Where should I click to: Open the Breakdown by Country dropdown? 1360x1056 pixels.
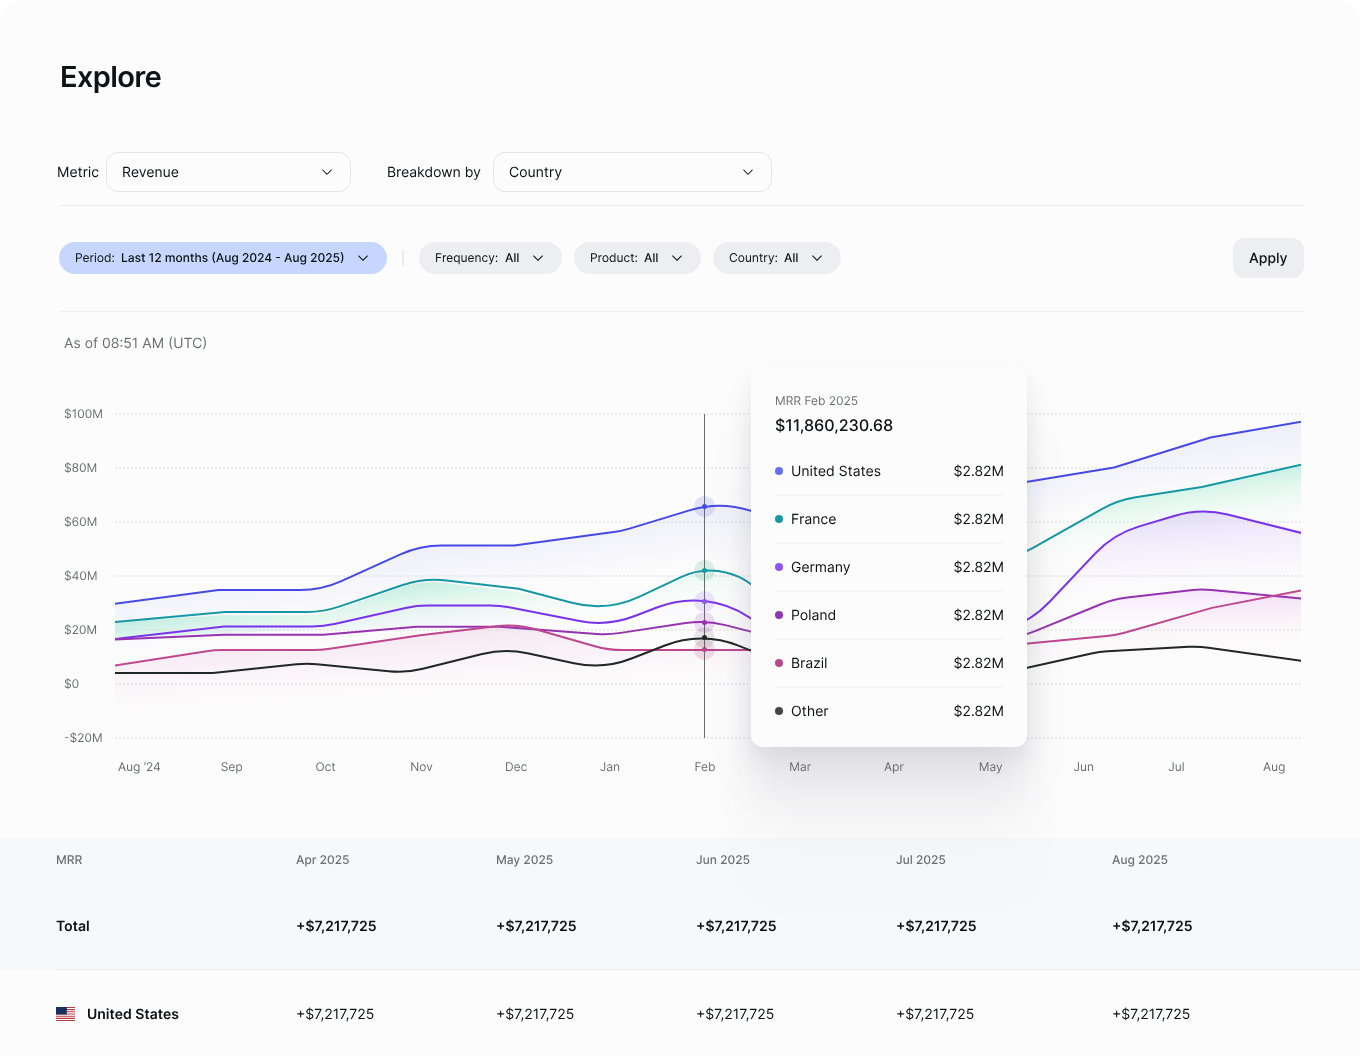click(x=632, y=172)
